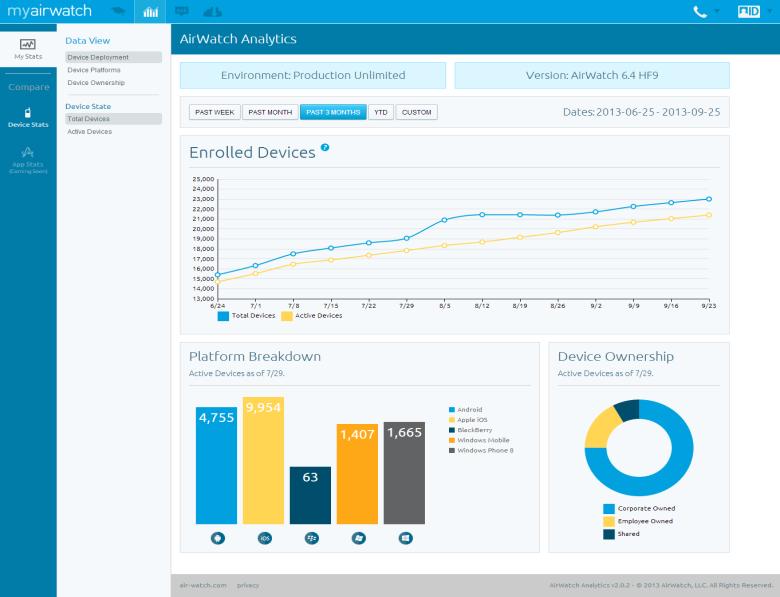Expand the phone dropdown arrow

[x=717, y=11]
